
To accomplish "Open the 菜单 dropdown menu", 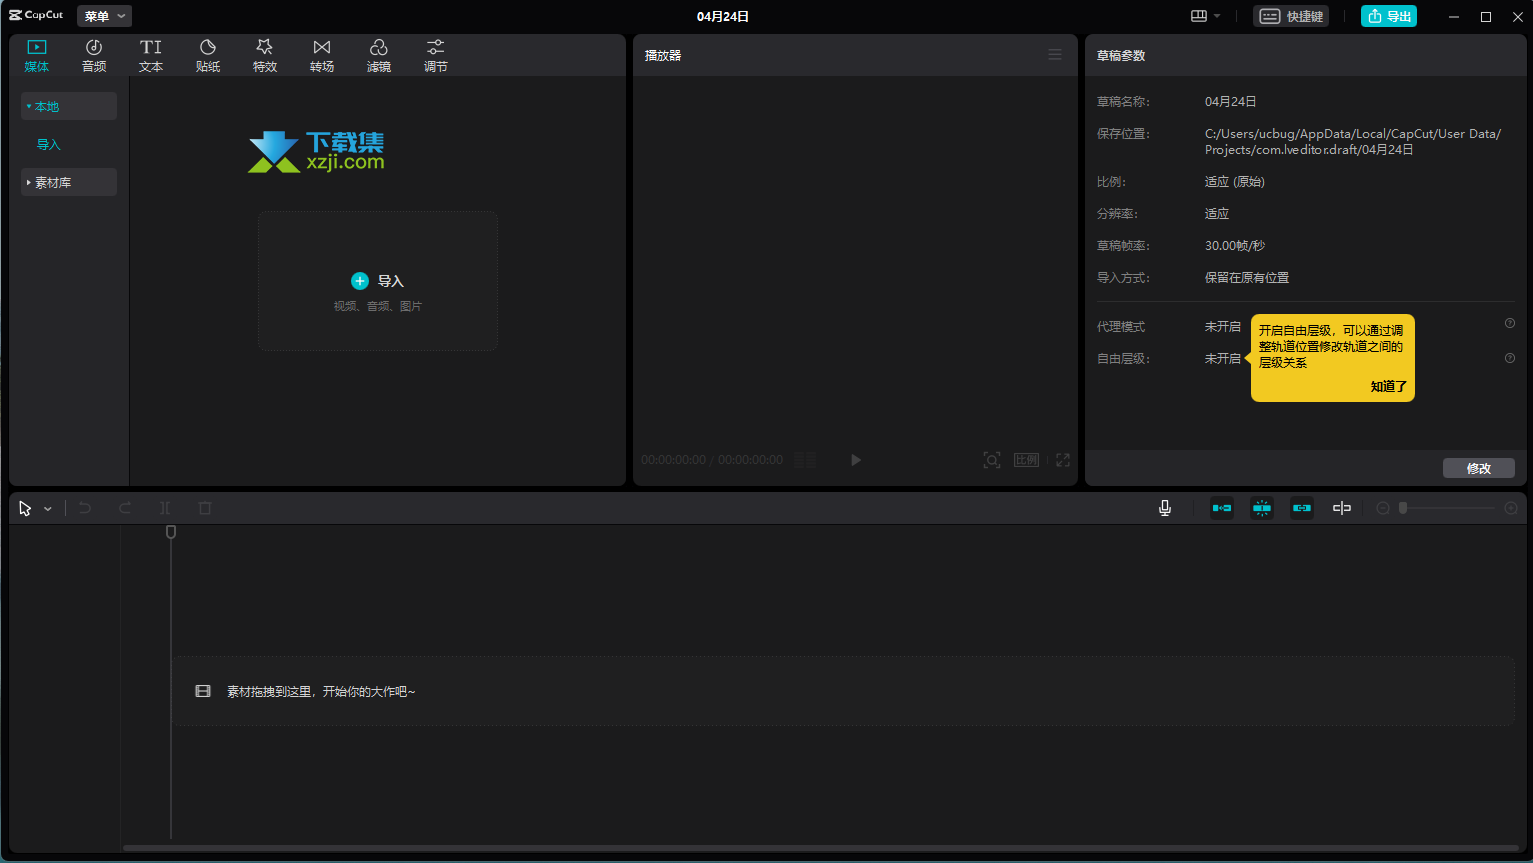I will pos(104,16).
